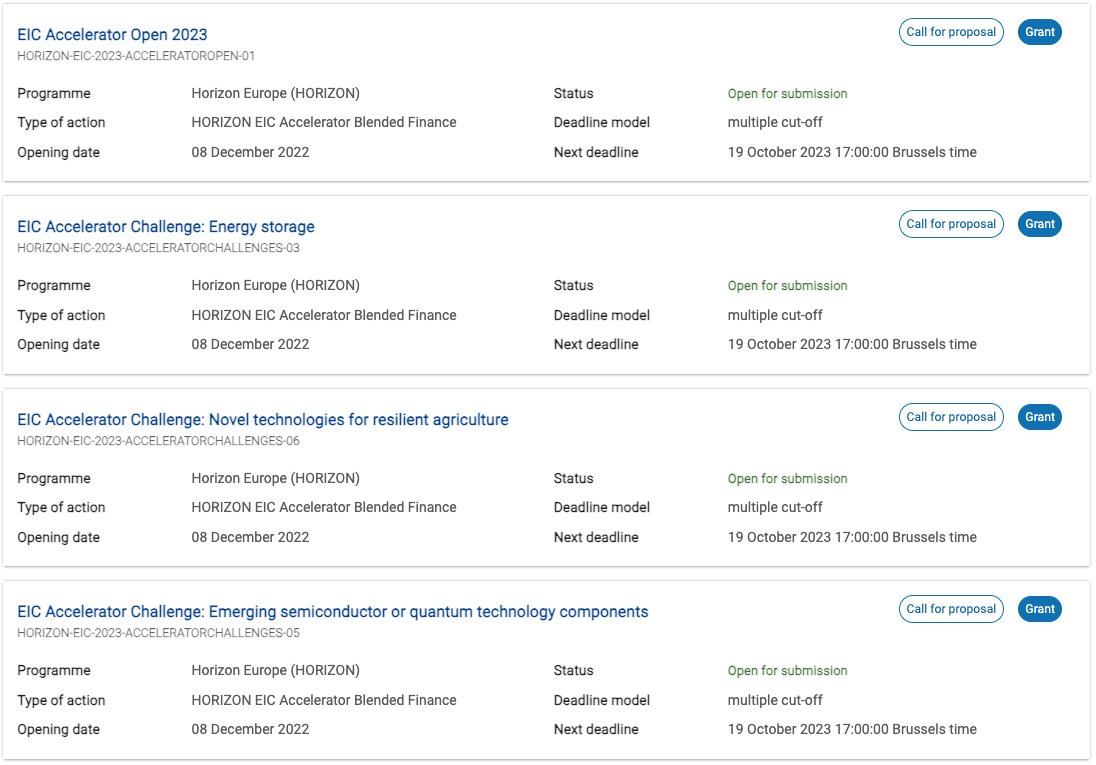
Task: Click next deadline date in resilient agriculture card
Action: pyautogui.click(x=852, y=537)
